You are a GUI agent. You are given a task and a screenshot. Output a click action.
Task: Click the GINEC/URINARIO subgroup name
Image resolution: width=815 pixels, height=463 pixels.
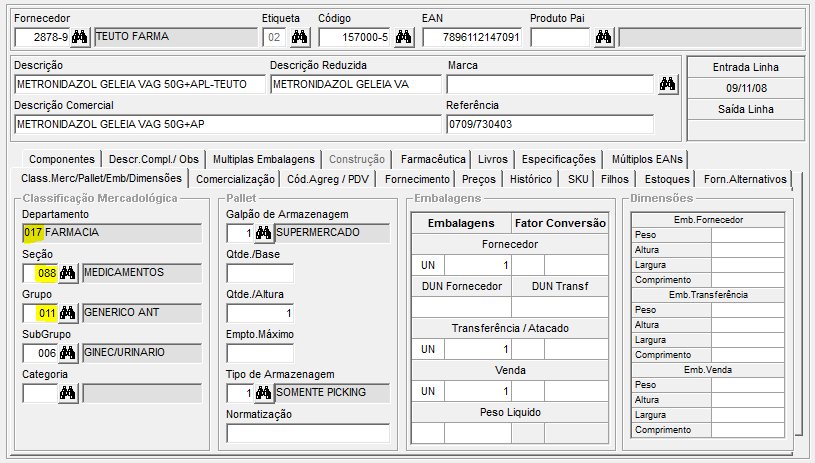click(x=142, y=353)
